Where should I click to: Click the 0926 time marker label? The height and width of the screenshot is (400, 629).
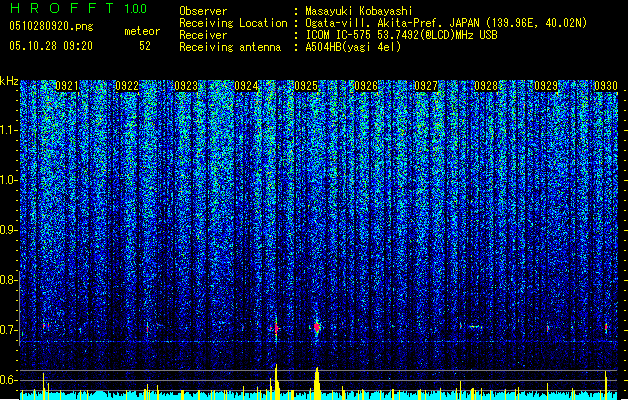366,86
